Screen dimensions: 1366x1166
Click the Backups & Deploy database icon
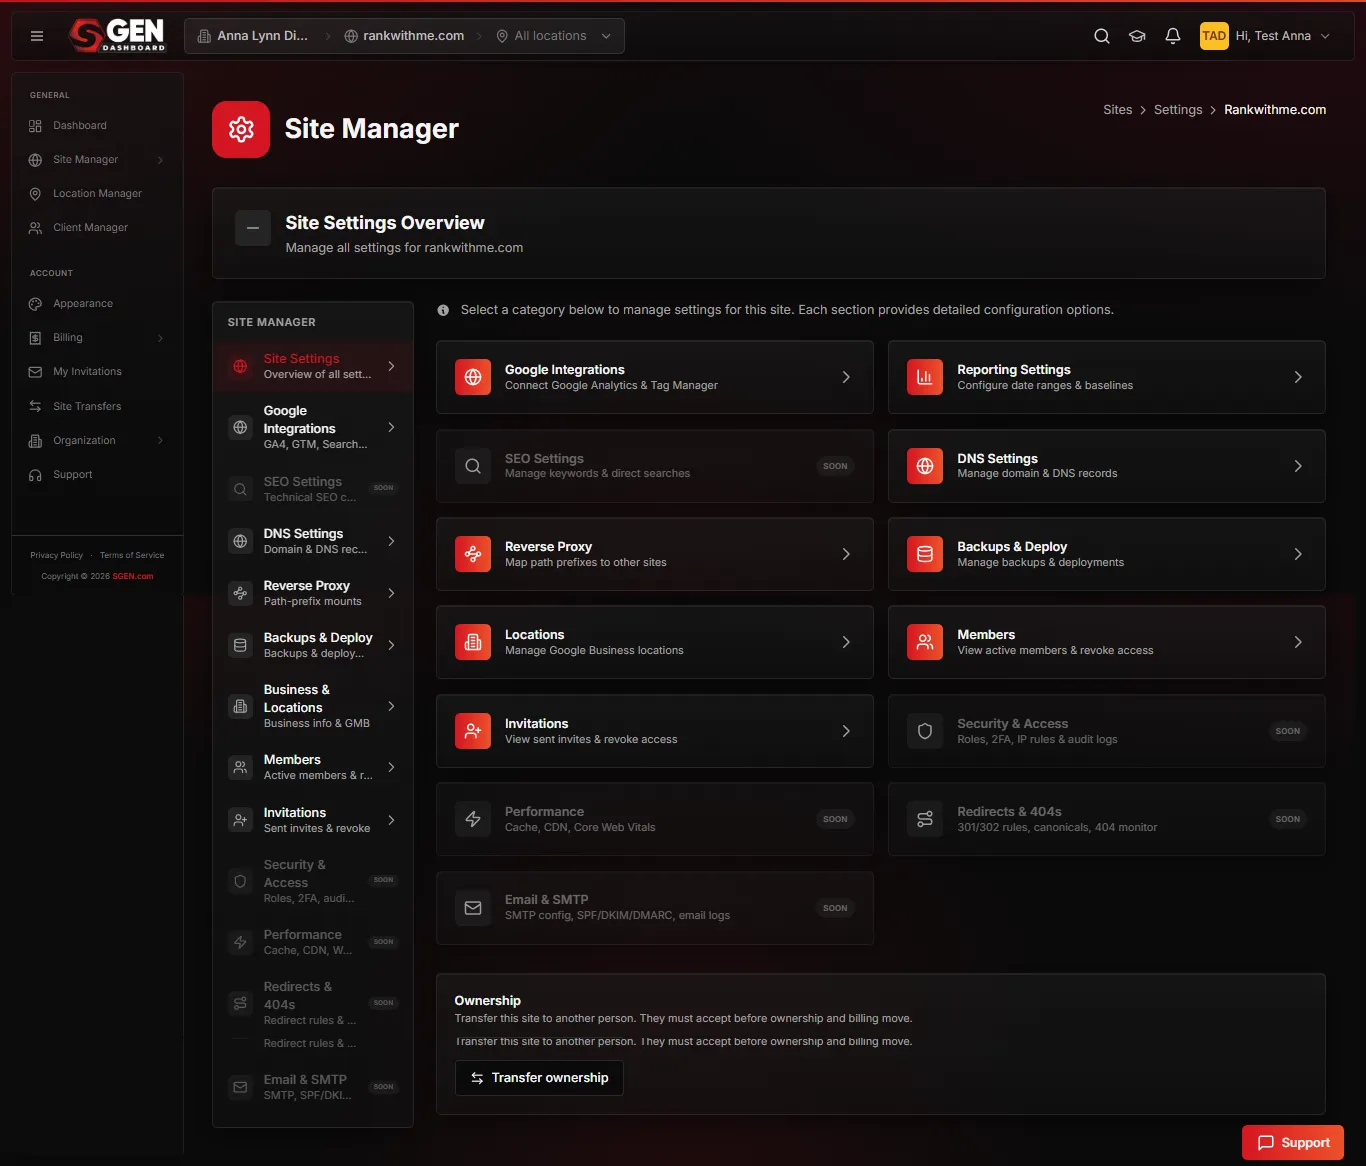[925, 554]
